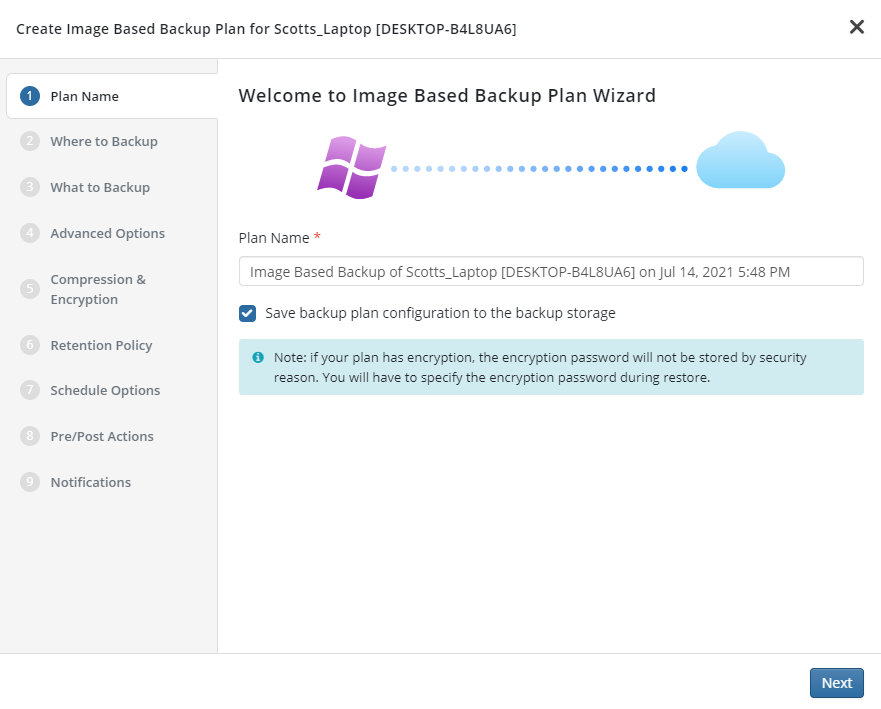Image resolution: width=881 pixels, height=709 pixels.
Task: Open the What to Backup step
Action: 100,188
